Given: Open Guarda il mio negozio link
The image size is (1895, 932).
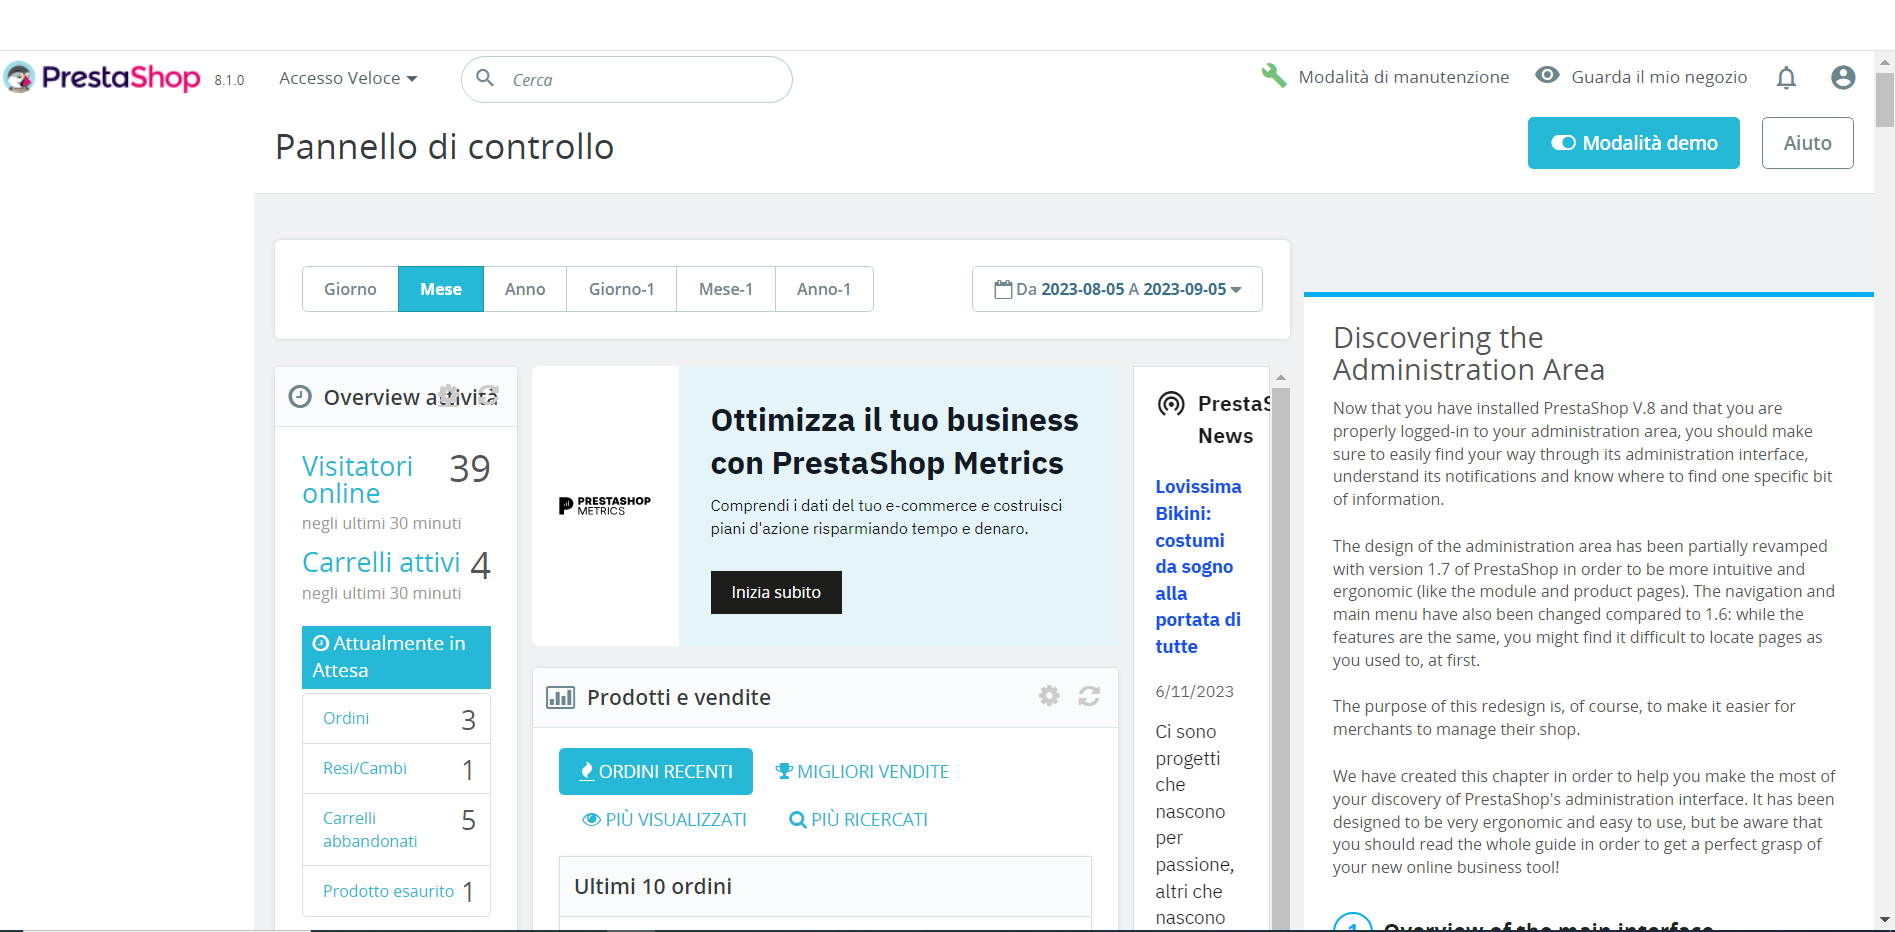Looking at the screenshot, I should [1659, 77].
